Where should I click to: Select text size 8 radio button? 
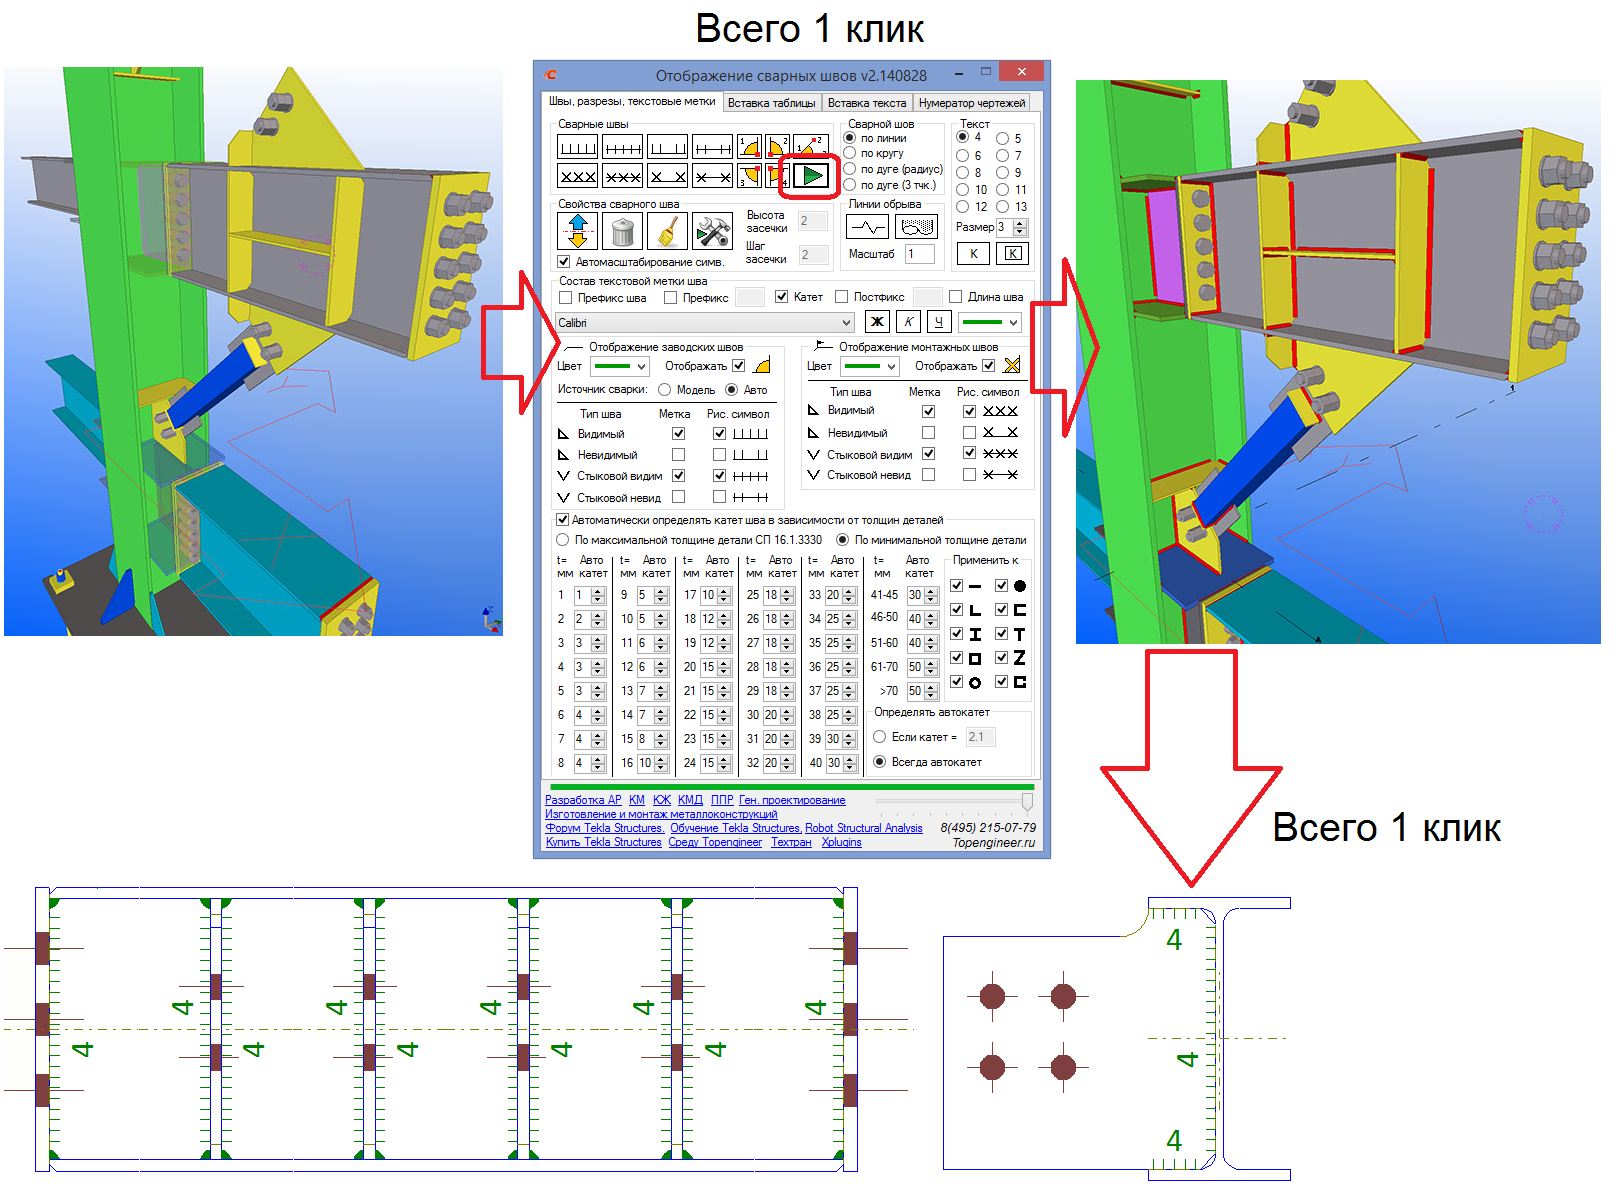tap(962, 172)
